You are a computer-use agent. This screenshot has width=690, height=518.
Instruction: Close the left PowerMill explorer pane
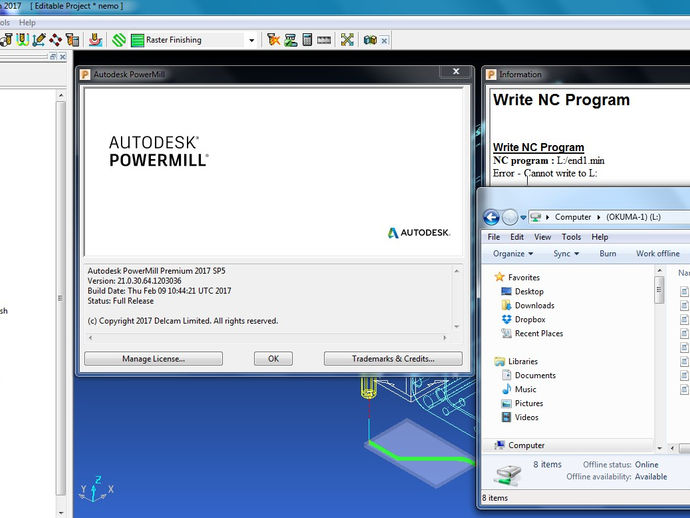click(x=62, y=56)
